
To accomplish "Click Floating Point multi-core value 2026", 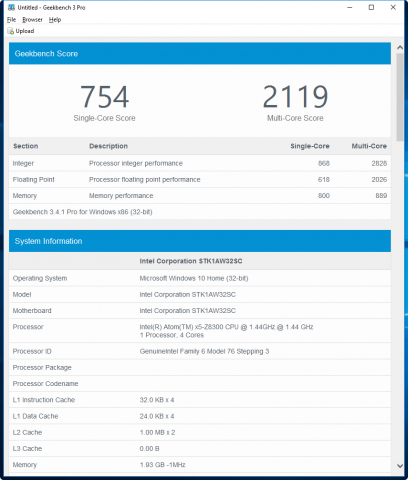I will pyautogui.click(x=379, y=179).
